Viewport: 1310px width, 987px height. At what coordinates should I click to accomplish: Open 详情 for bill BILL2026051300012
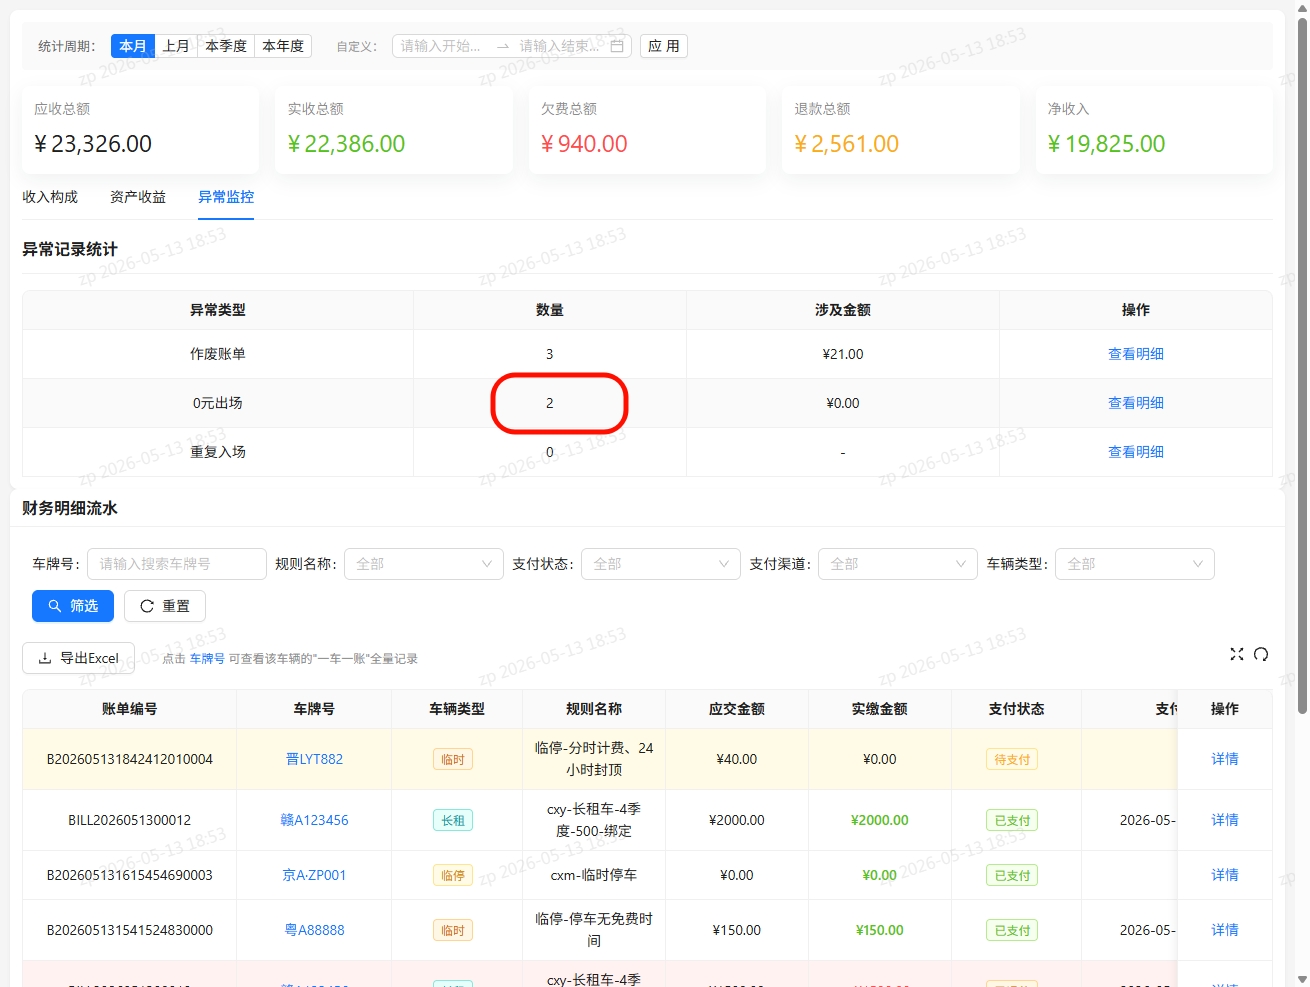point(1225,820)
